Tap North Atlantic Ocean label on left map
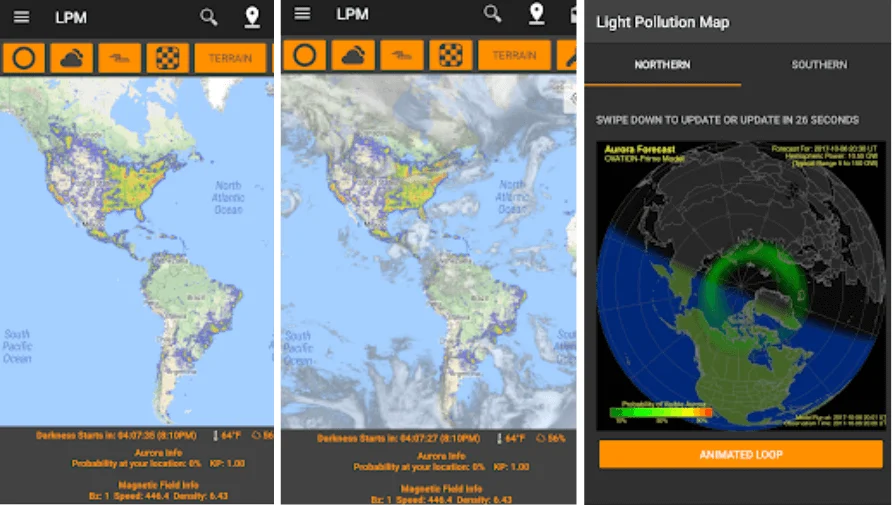Image resolution: width=895 pixels, height=505 pixels. 228,197
